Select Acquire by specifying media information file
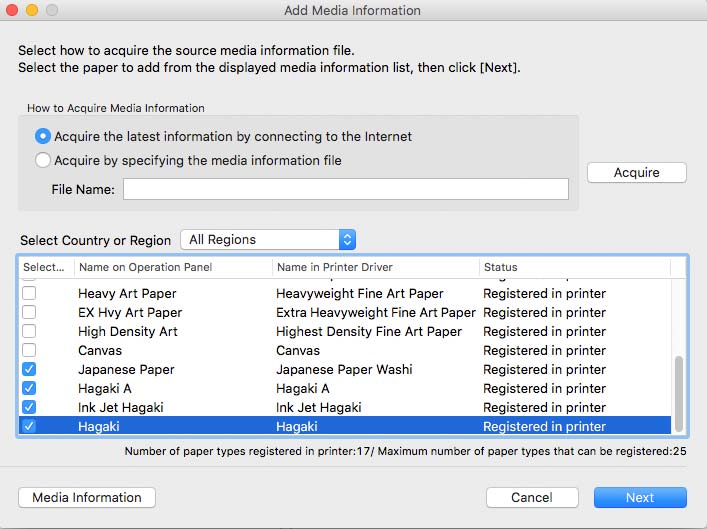This screenshot has height=529, width=707. [43, 160]
